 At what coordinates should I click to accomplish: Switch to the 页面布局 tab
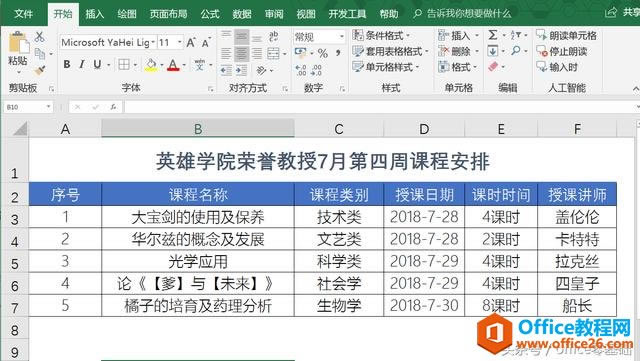(168, 14)
